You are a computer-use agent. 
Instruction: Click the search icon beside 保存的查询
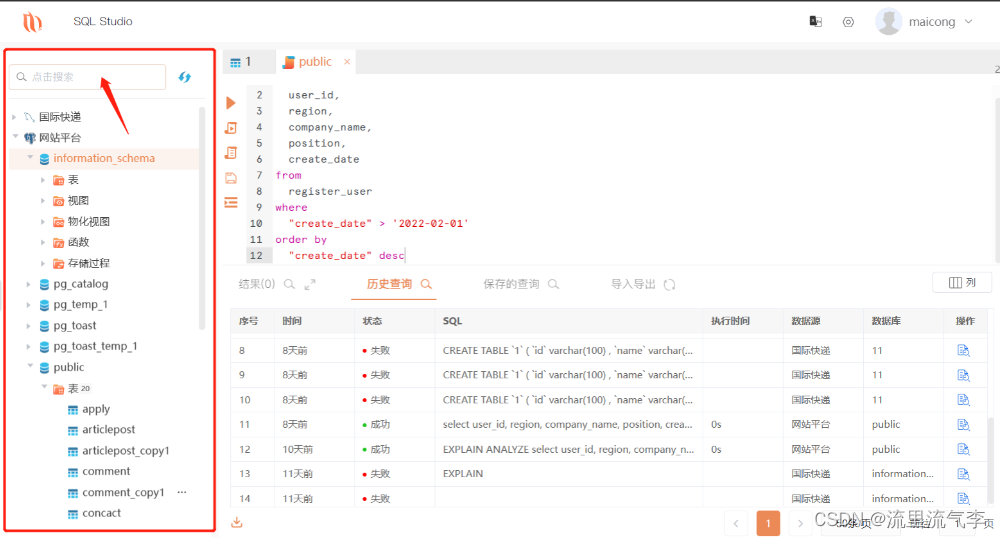pyautogui.click(x=554, y=284)
